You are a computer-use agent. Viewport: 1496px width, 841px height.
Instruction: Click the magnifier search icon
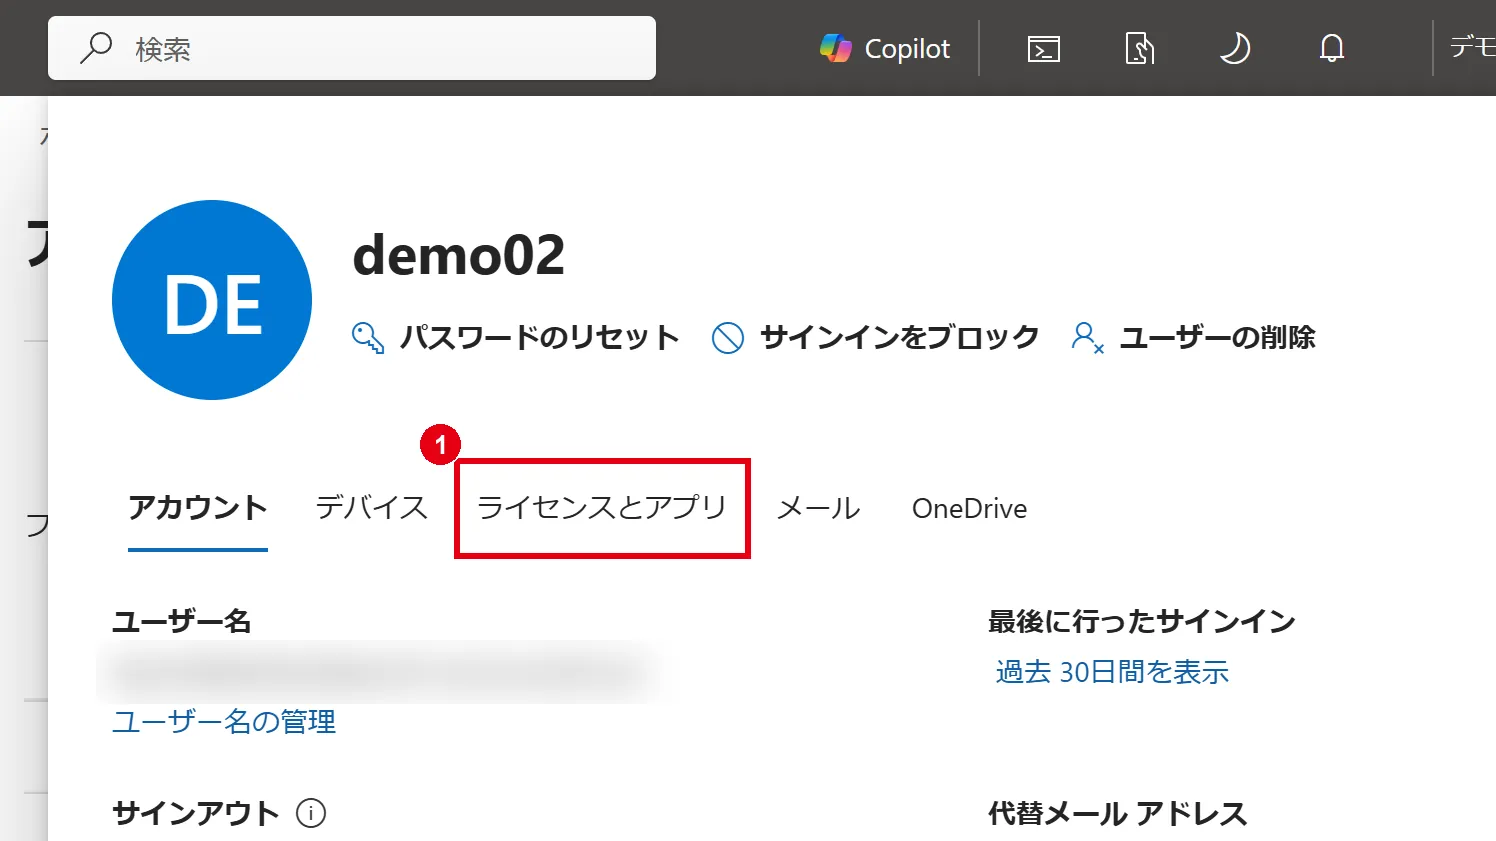[96, 48]
